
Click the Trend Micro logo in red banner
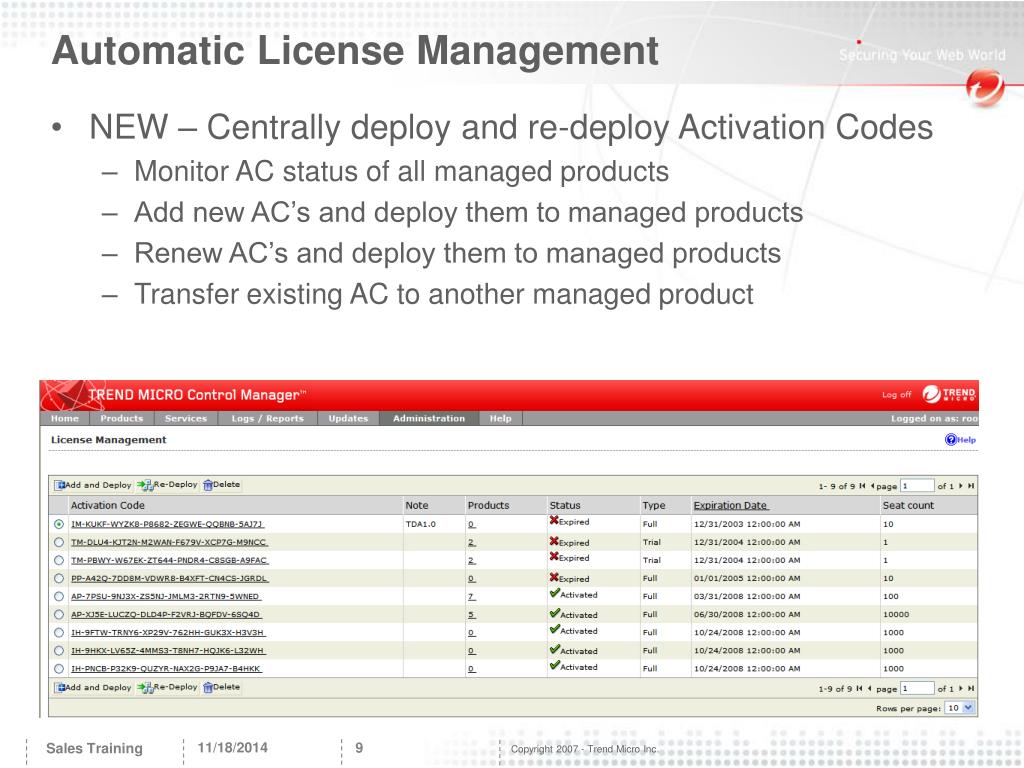949,394
